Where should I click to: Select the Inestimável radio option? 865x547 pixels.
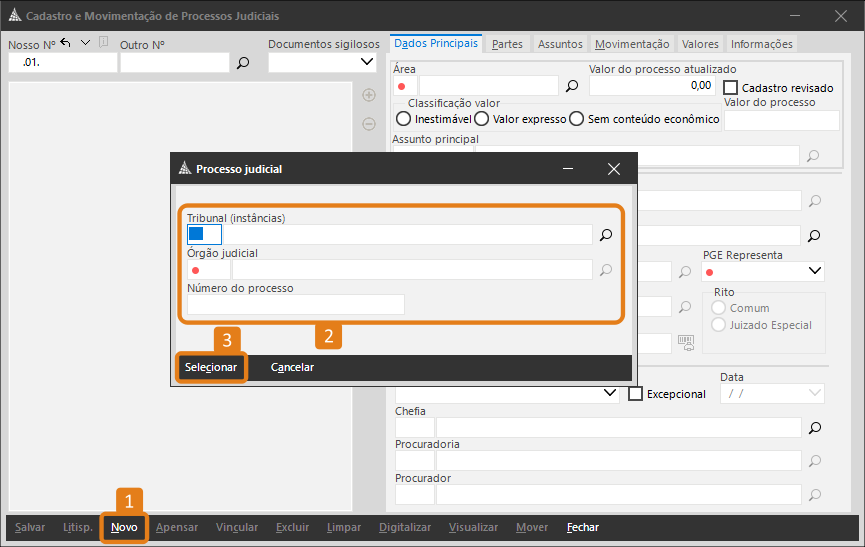point(403,119)
